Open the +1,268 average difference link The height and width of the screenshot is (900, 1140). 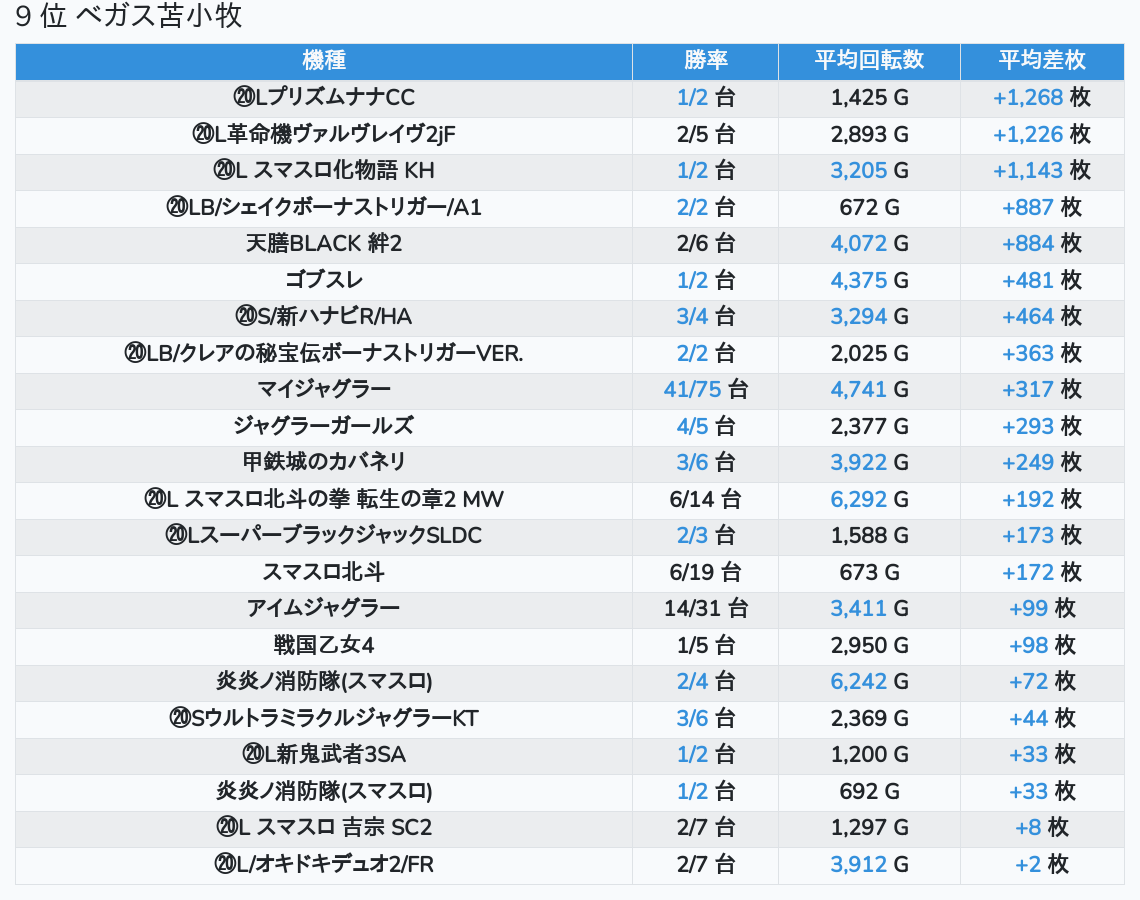pos(1027,97)
